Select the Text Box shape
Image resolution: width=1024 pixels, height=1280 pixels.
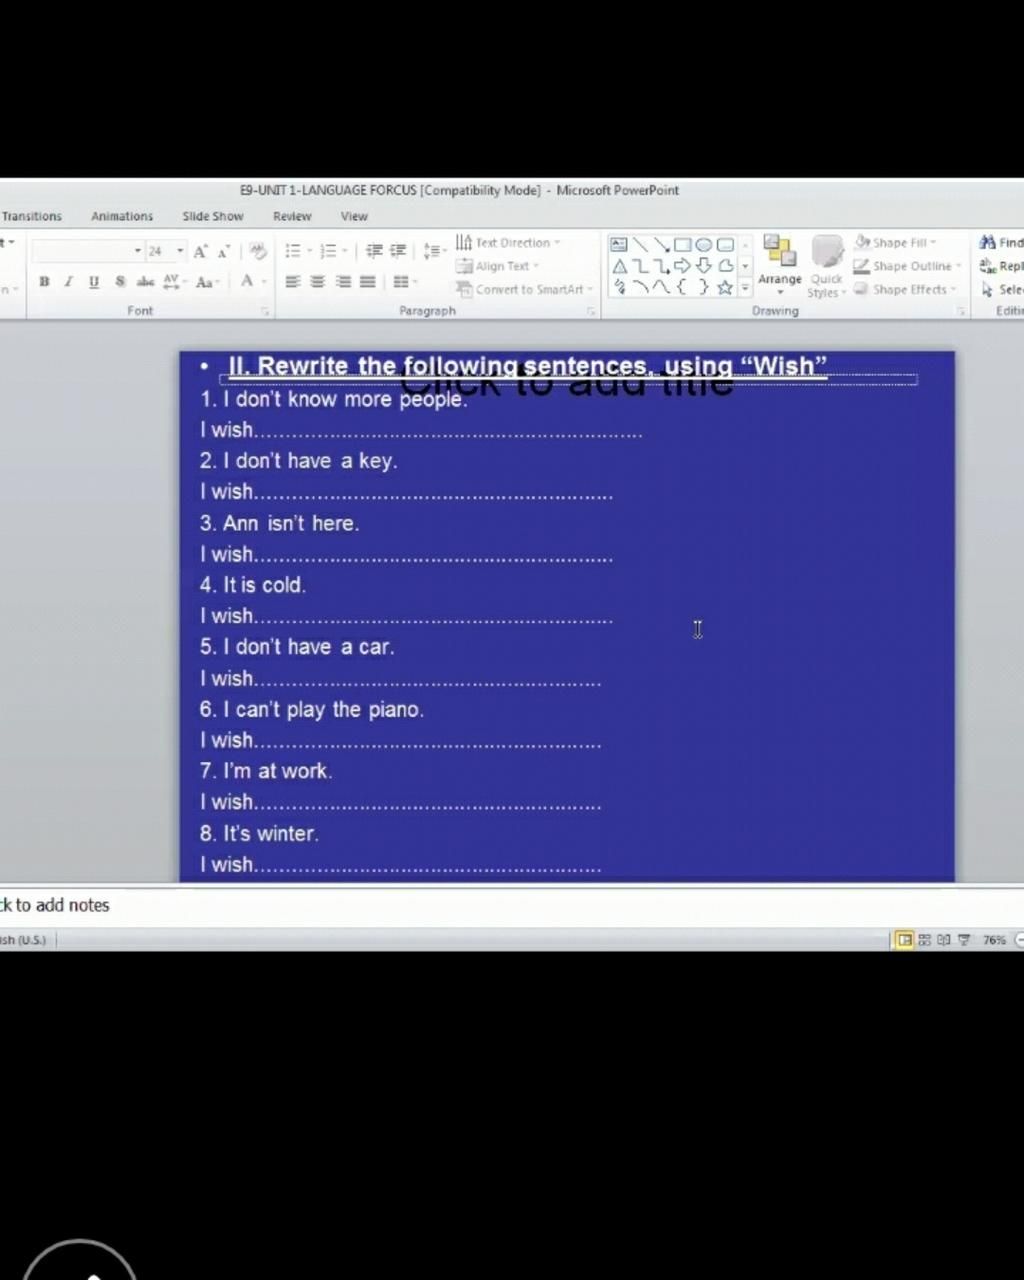[x=619, y=245]
